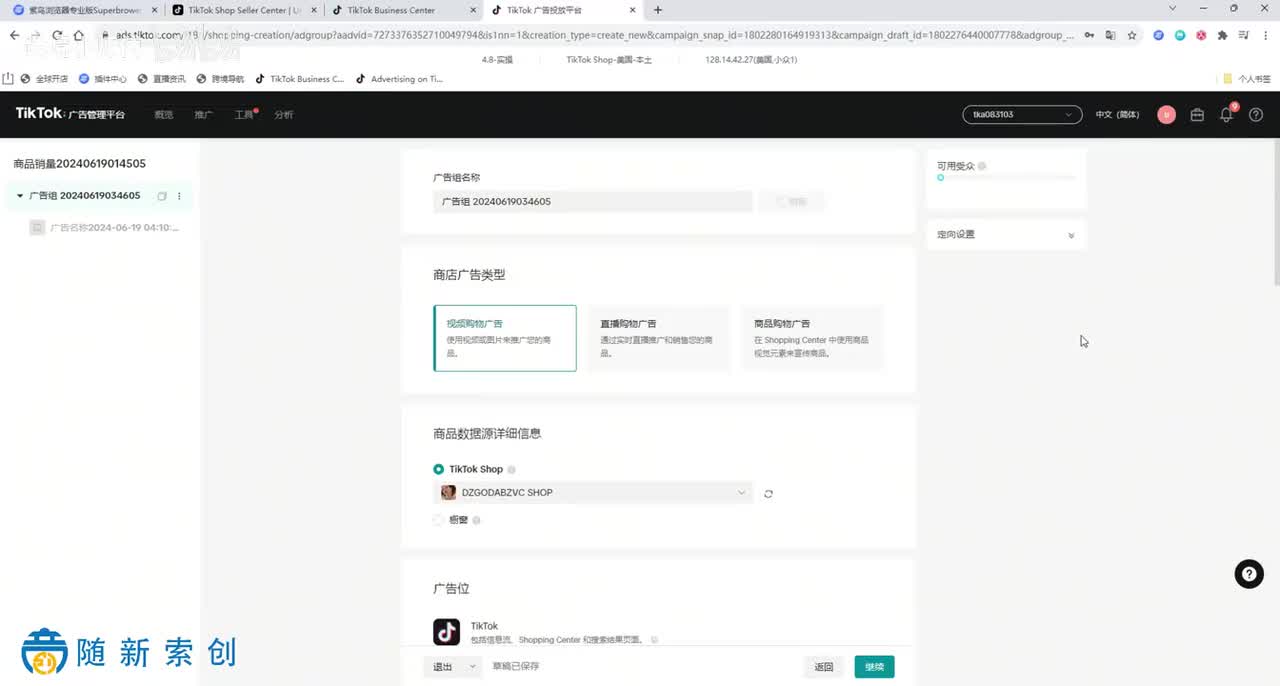1280x686 pixels.
Task: Open the notifications bell
Action: 1227,114
